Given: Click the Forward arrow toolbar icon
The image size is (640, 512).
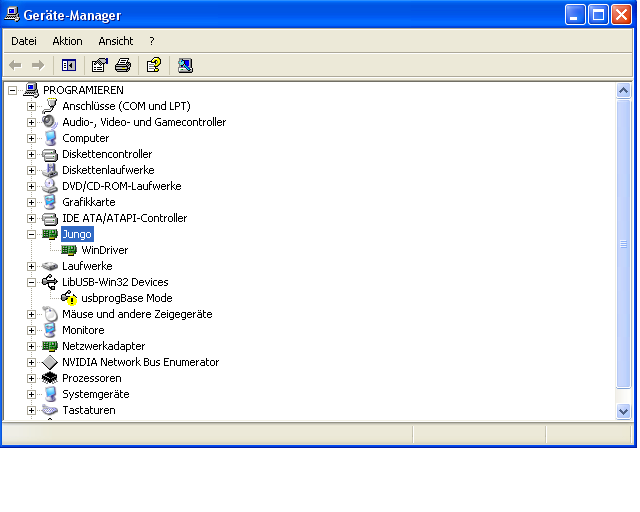Looking at the screenshot, I should pos(38,65).
